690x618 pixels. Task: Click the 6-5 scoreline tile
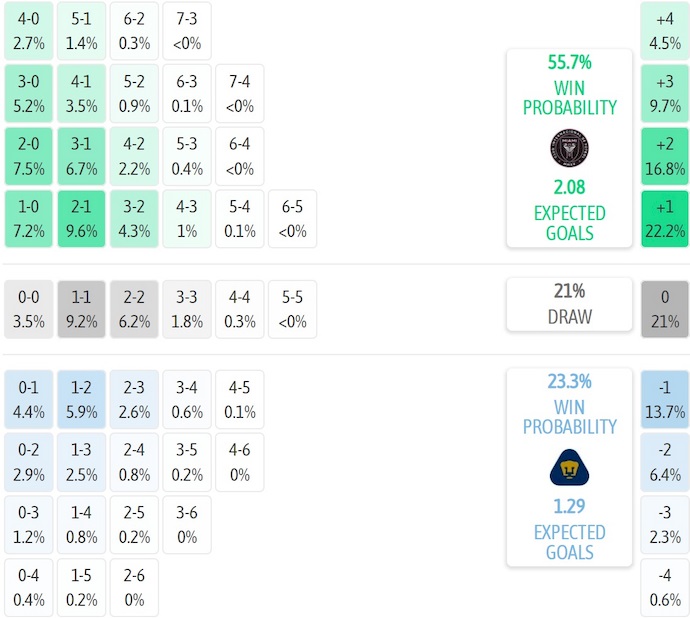click(x=292, y=219)
